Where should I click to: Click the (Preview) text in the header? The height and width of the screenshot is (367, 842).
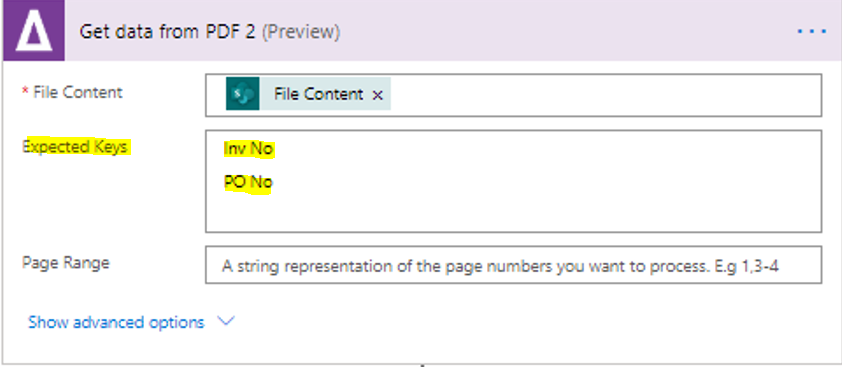pos(301,32)
